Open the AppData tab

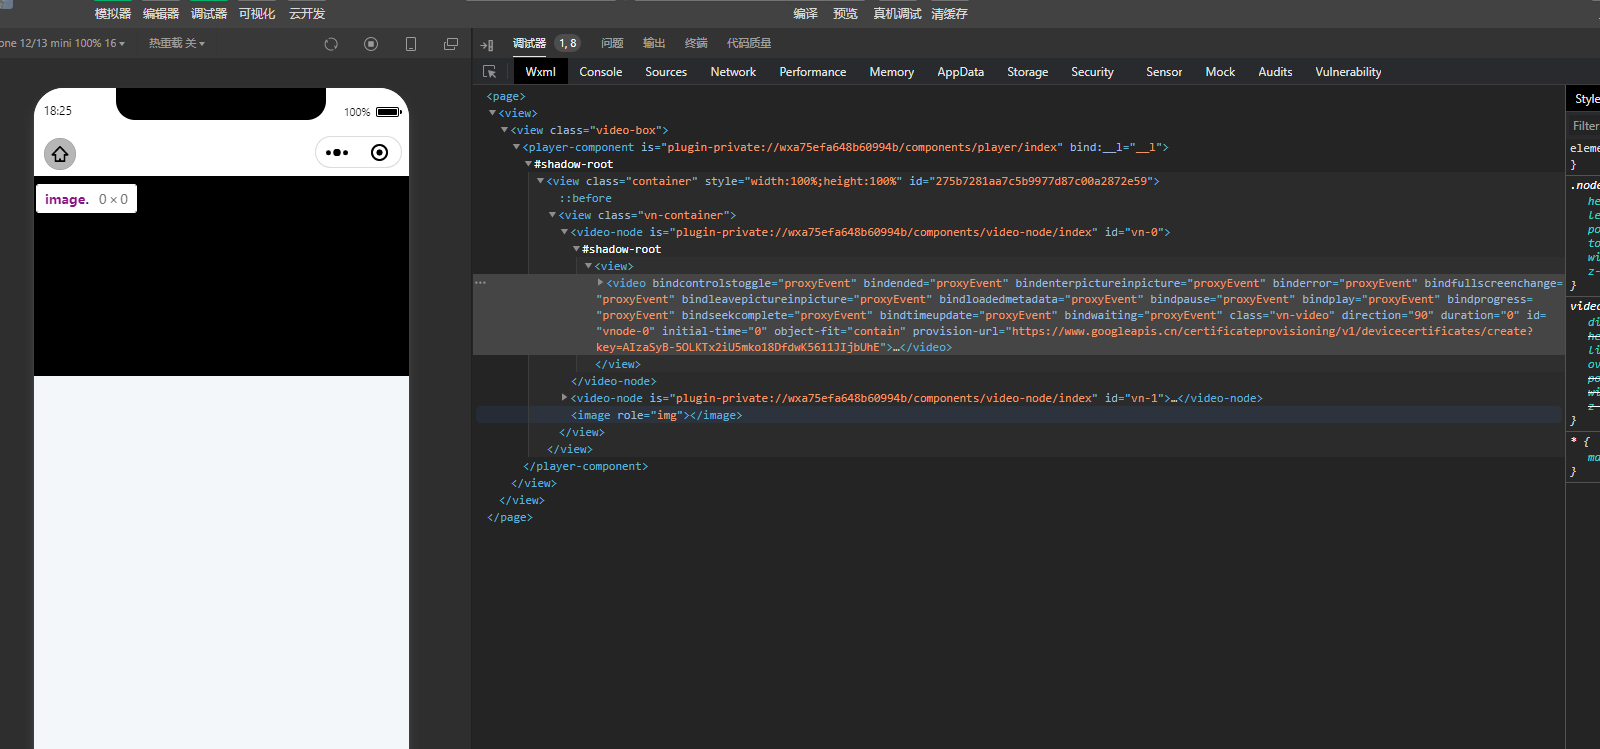(x=961, y=72)
